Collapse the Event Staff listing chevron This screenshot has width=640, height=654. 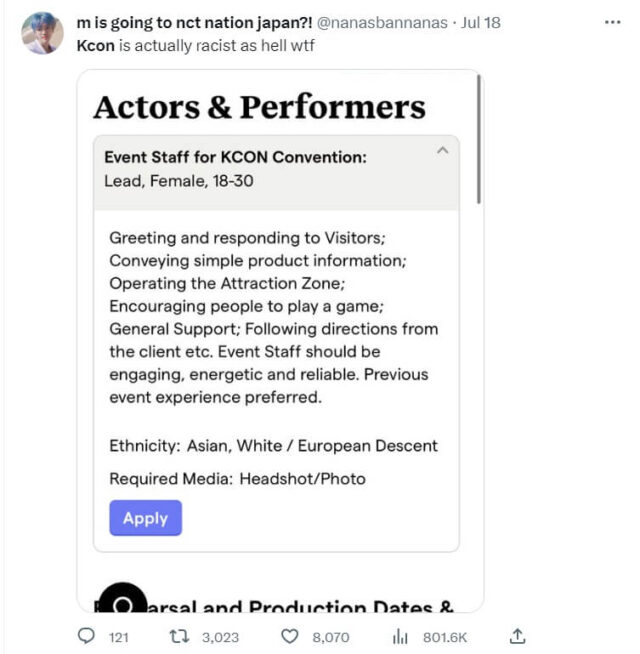click(442, 150)
